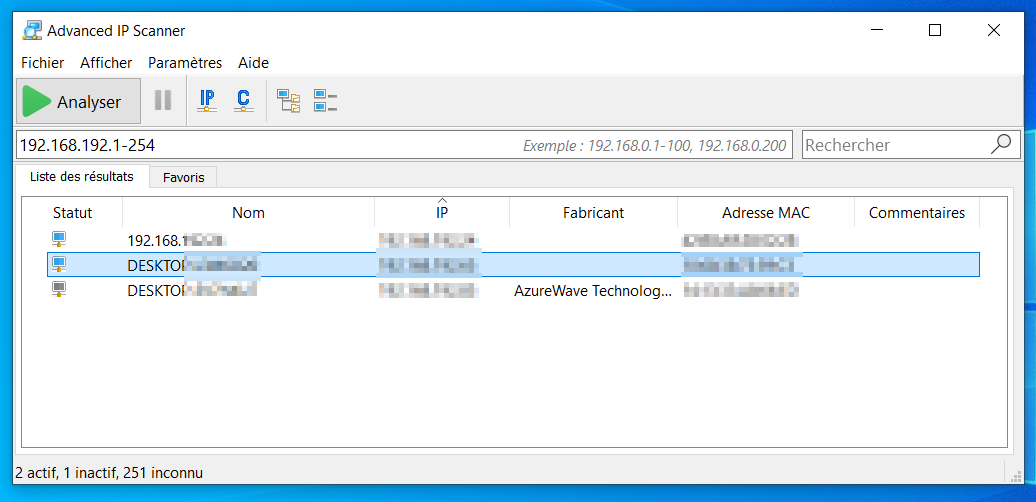This screenshot has height=502, width=1036.
Task: Open the Aide menu
Action: [254, 63]
